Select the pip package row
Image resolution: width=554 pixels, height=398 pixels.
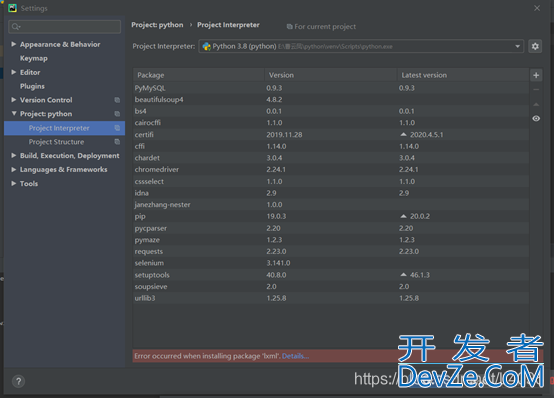(x=331, y=216)
